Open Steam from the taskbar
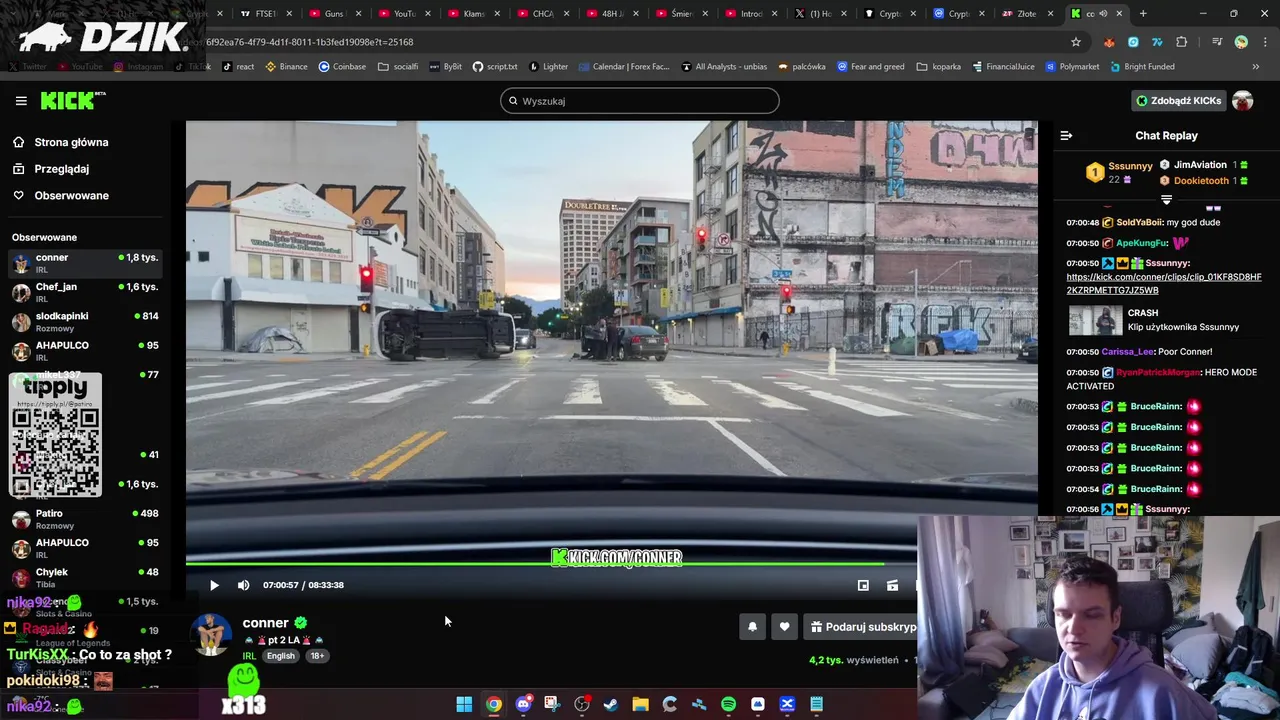The image size is (1280, 720). pos(611,704)
